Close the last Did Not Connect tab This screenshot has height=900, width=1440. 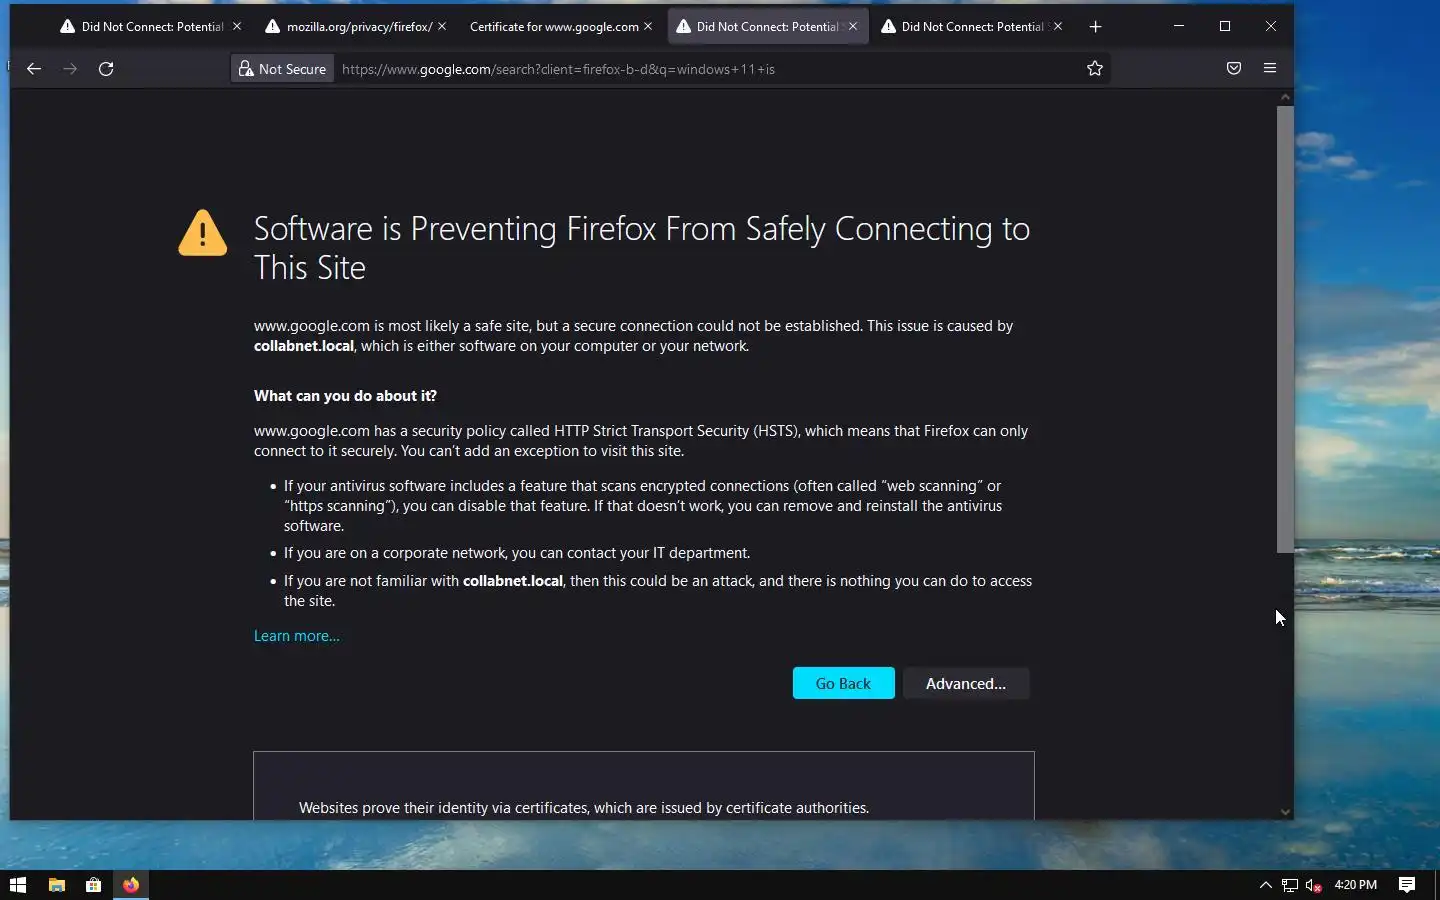click(1058, 27)
